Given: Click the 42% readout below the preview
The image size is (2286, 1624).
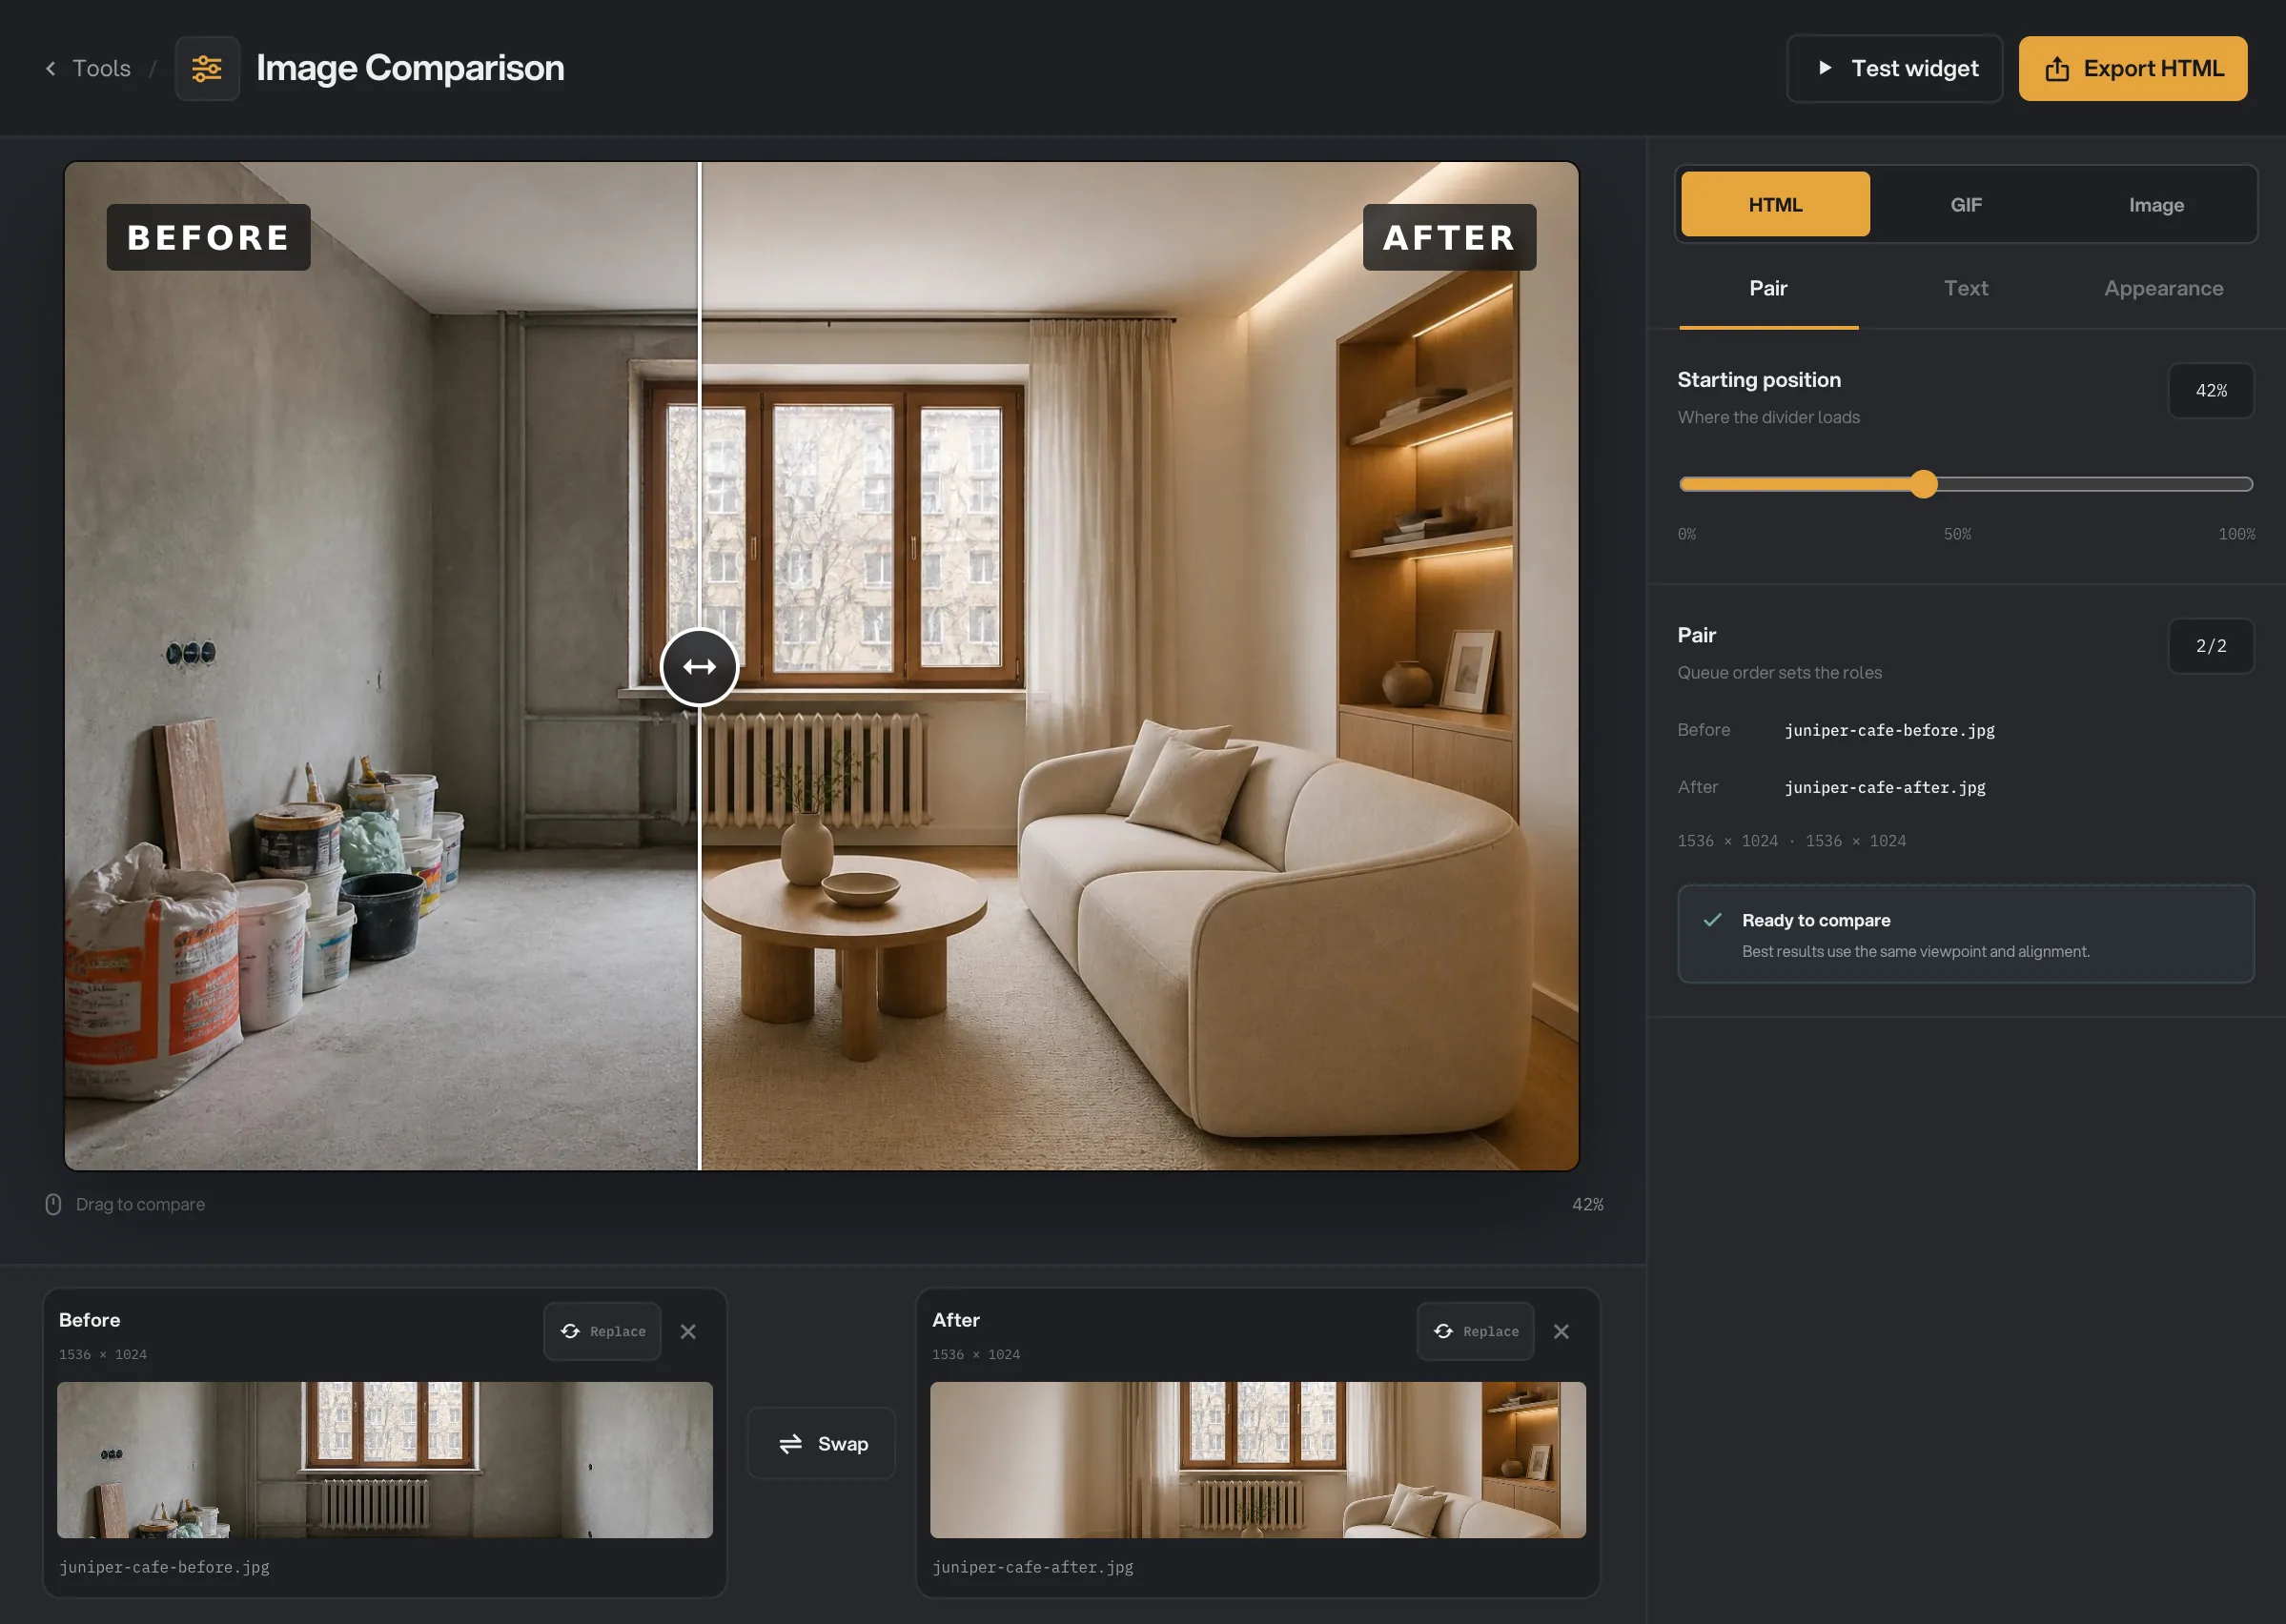Looking at the screenshot, I should (1587, 1204).
